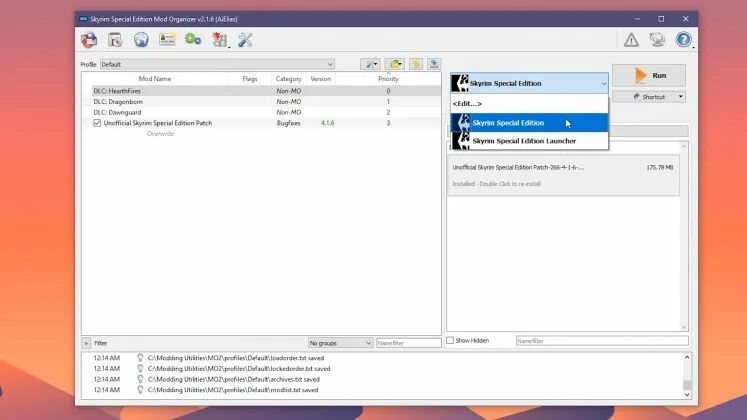
Task: Click version 4.1.6 of the Unofficial Patch
Action: point(327,123)
